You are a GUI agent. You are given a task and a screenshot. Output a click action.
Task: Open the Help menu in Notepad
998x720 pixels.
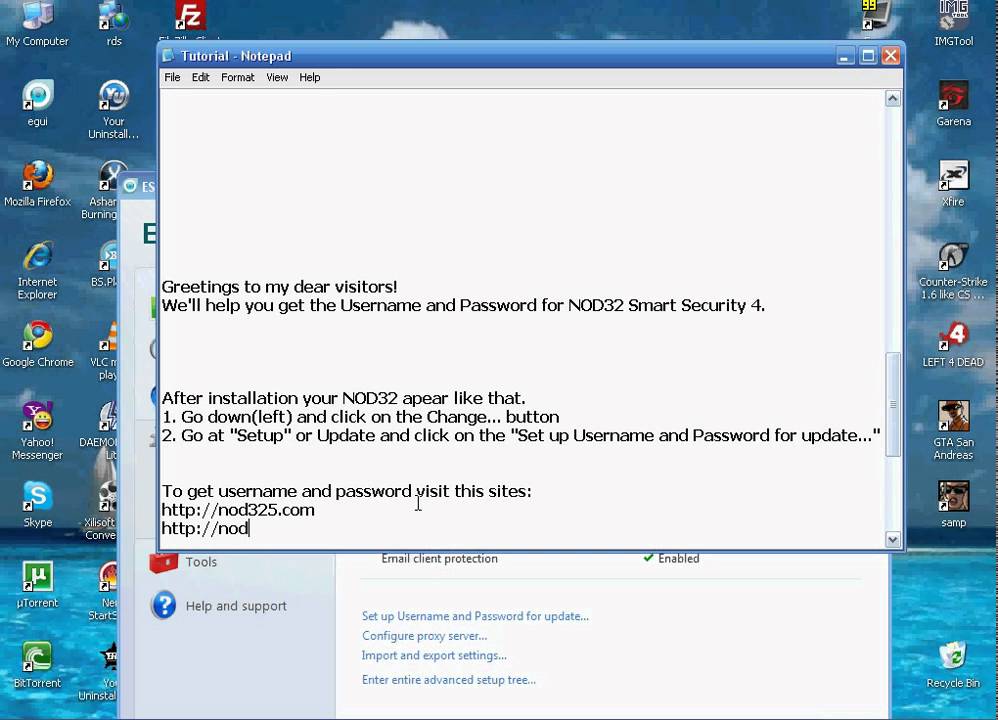click(310, 77)
